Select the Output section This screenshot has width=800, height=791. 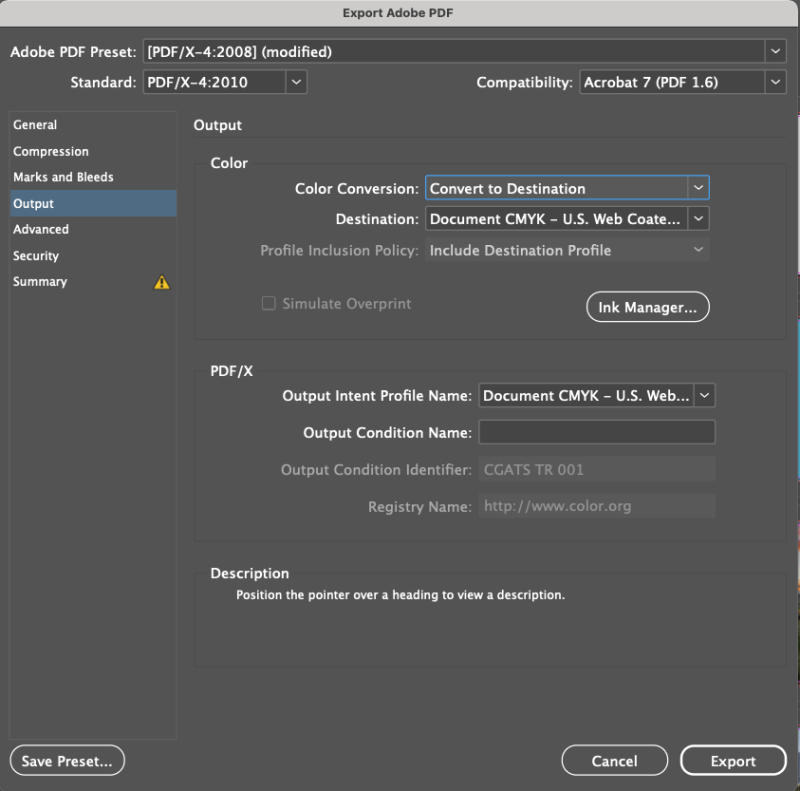93,203
